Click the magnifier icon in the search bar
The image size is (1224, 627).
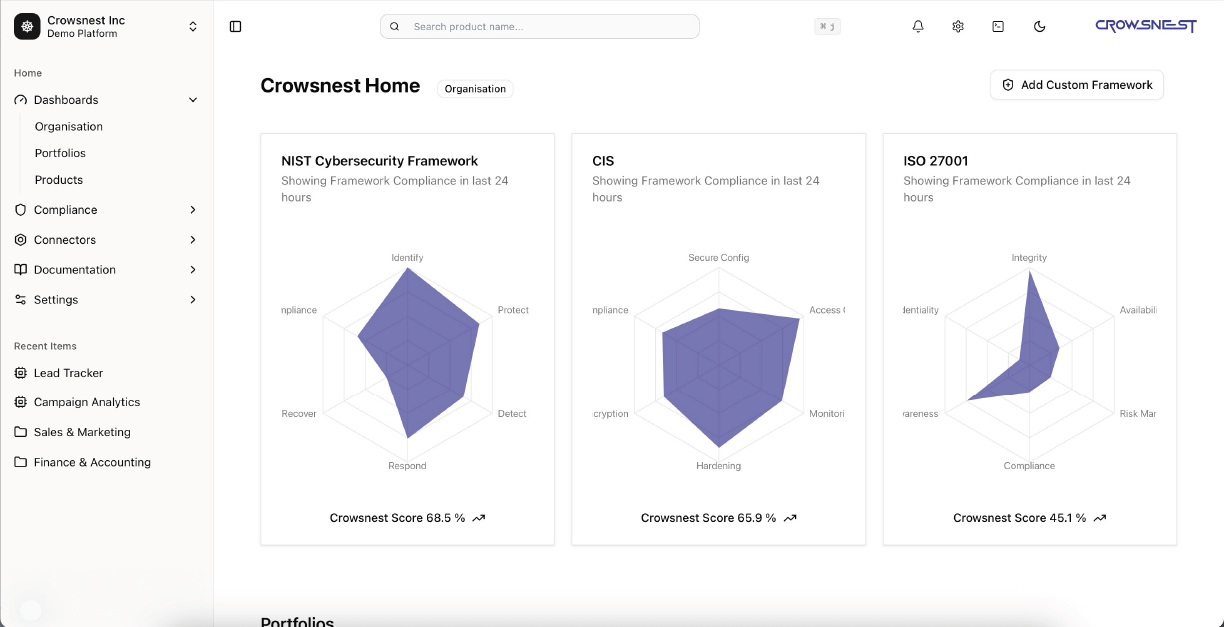click(x=395, y=27)
